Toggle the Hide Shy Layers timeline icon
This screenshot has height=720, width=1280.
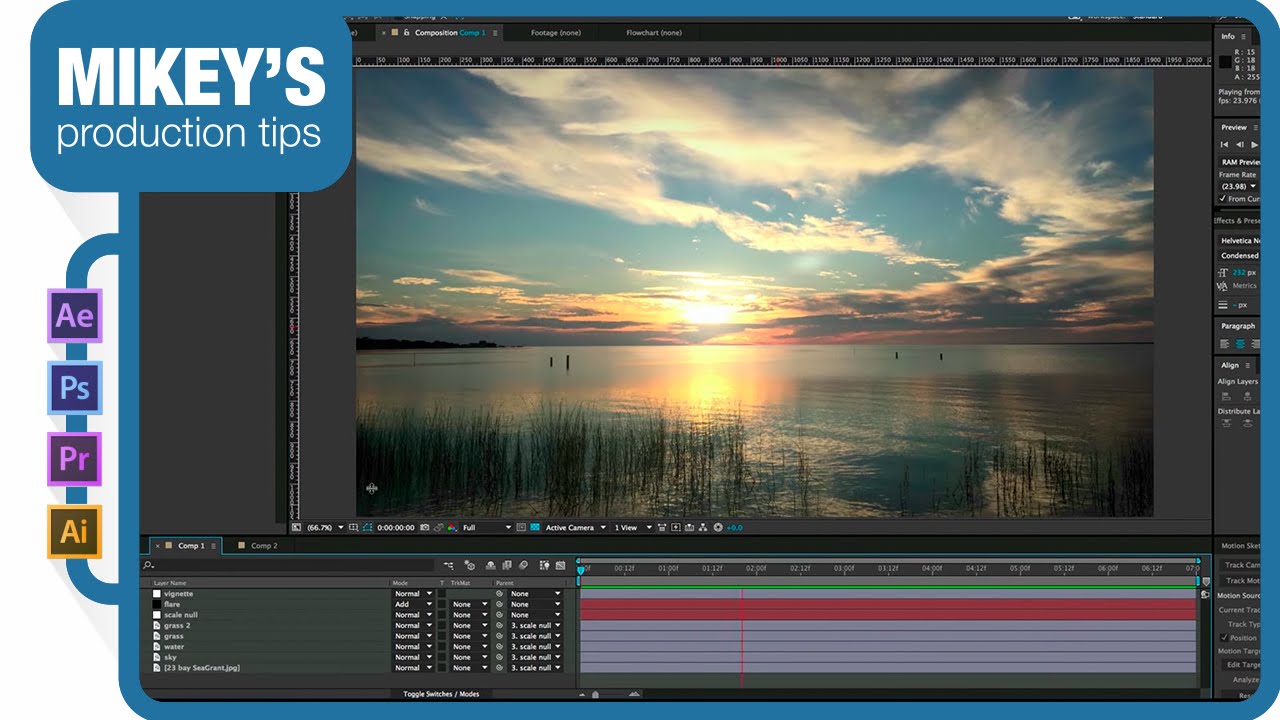(490, 565)
